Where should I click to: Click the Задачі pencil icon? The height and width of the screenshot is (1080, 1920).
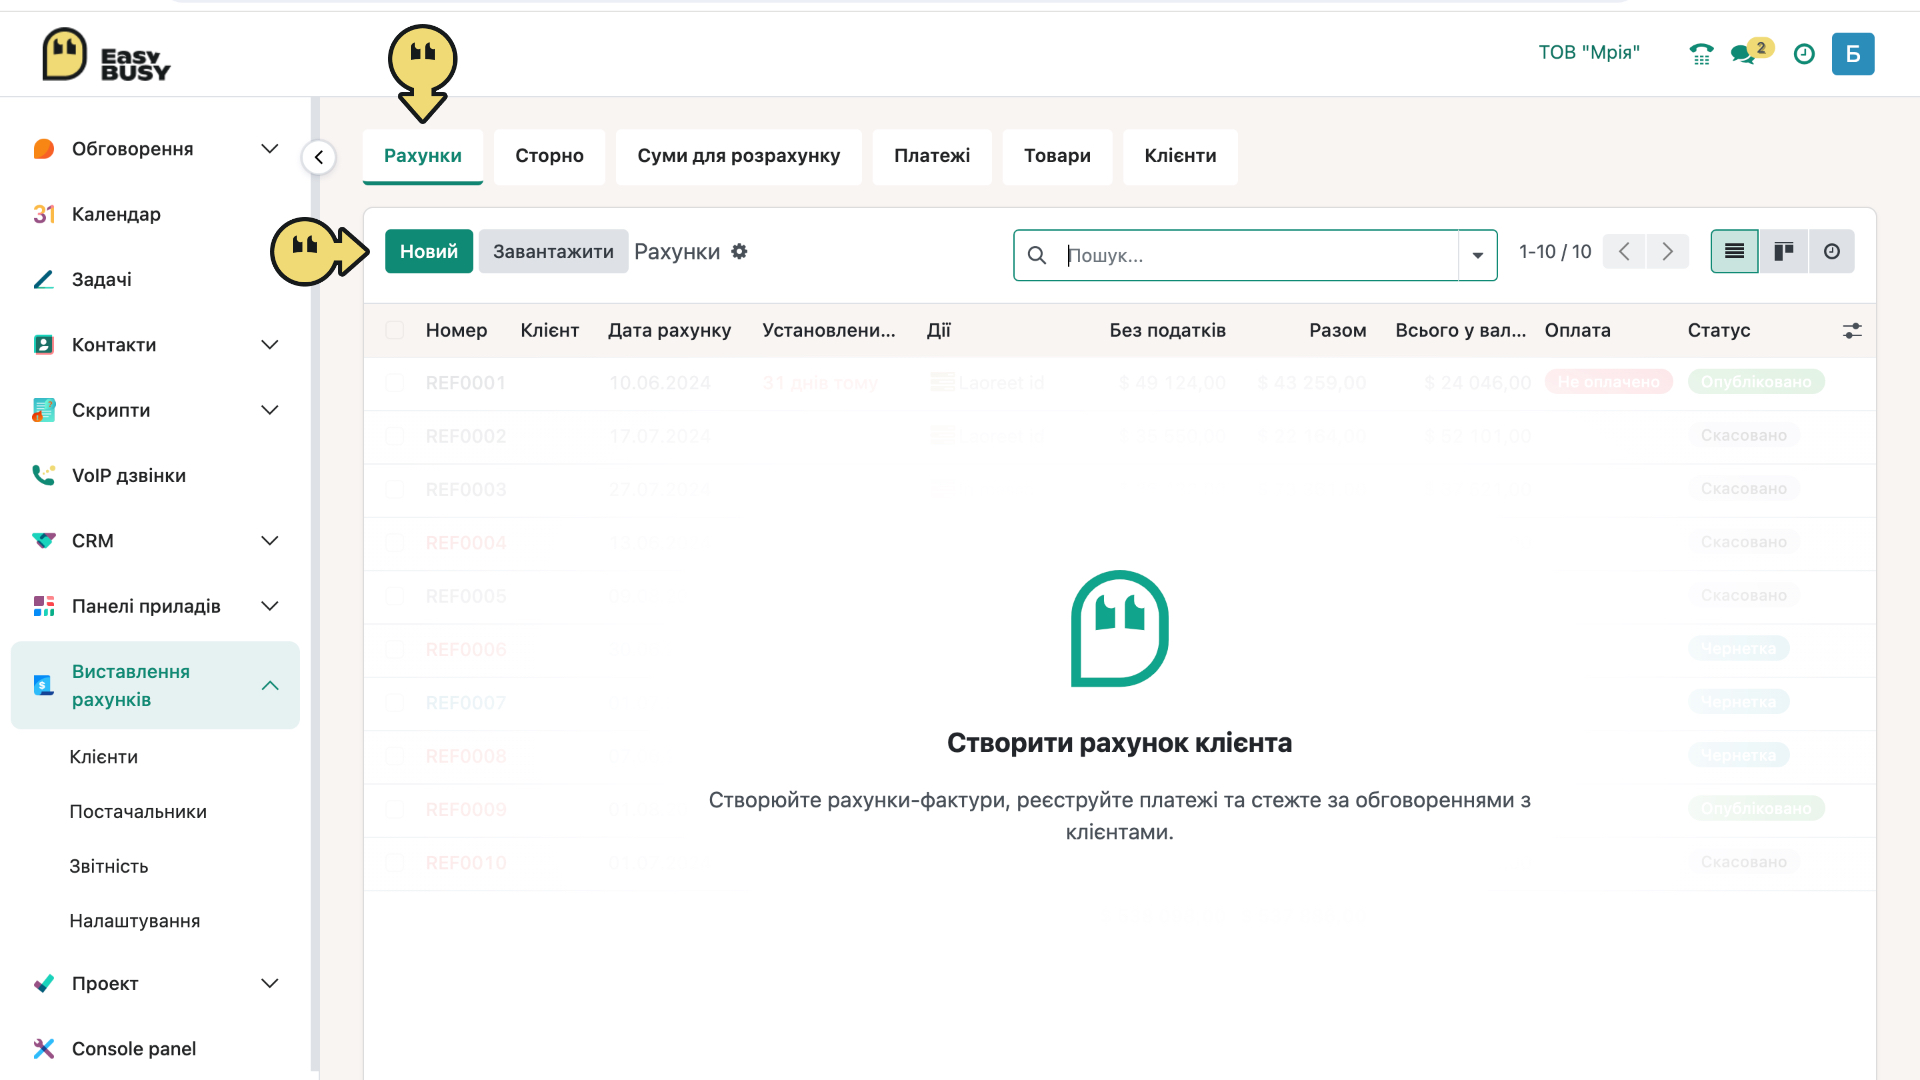[44, 279]
